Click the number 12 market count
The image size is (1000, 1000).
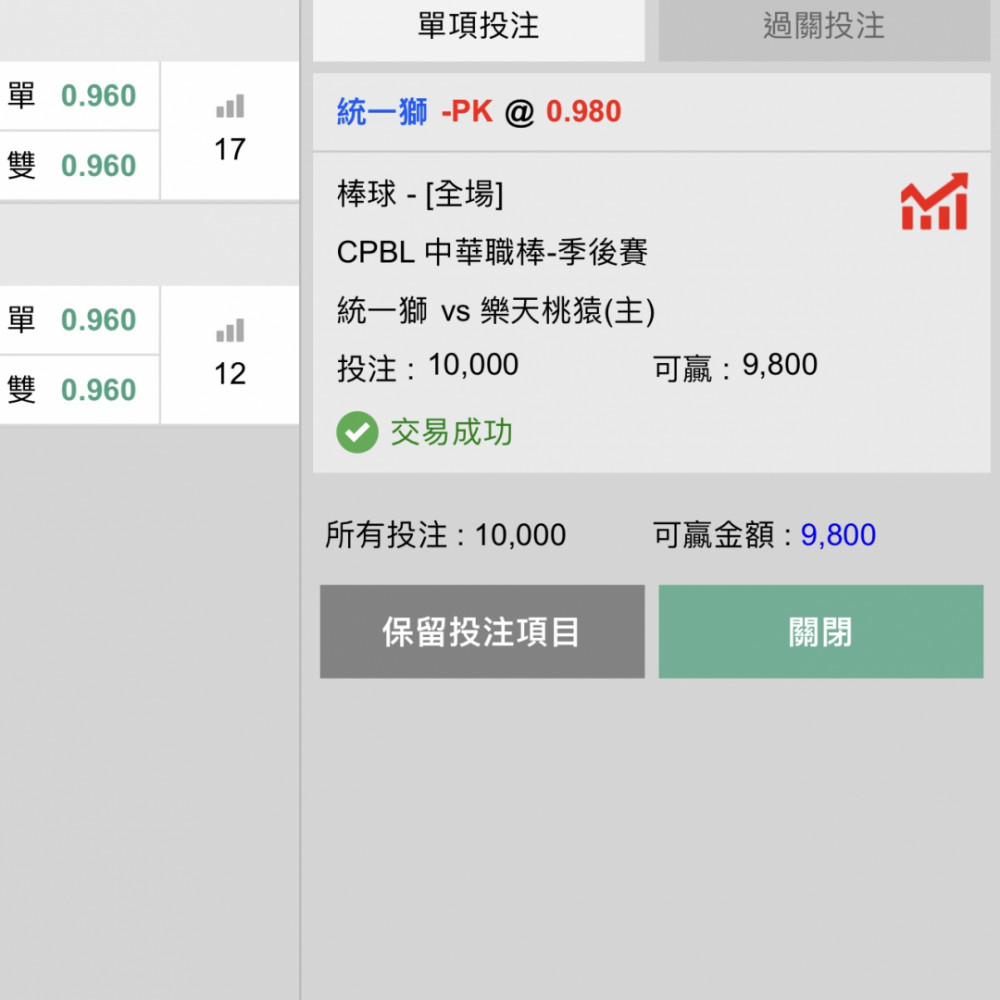[x=230, y=374]
